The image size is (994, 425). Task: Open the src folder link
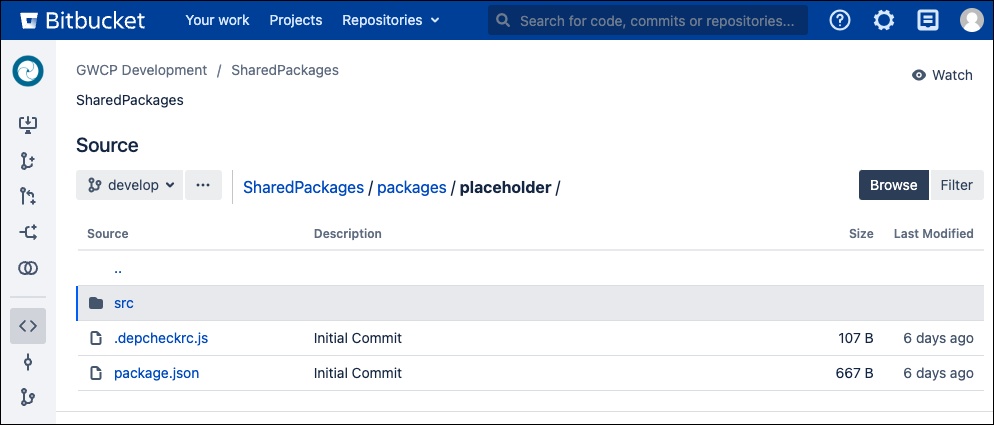(124, 303)
